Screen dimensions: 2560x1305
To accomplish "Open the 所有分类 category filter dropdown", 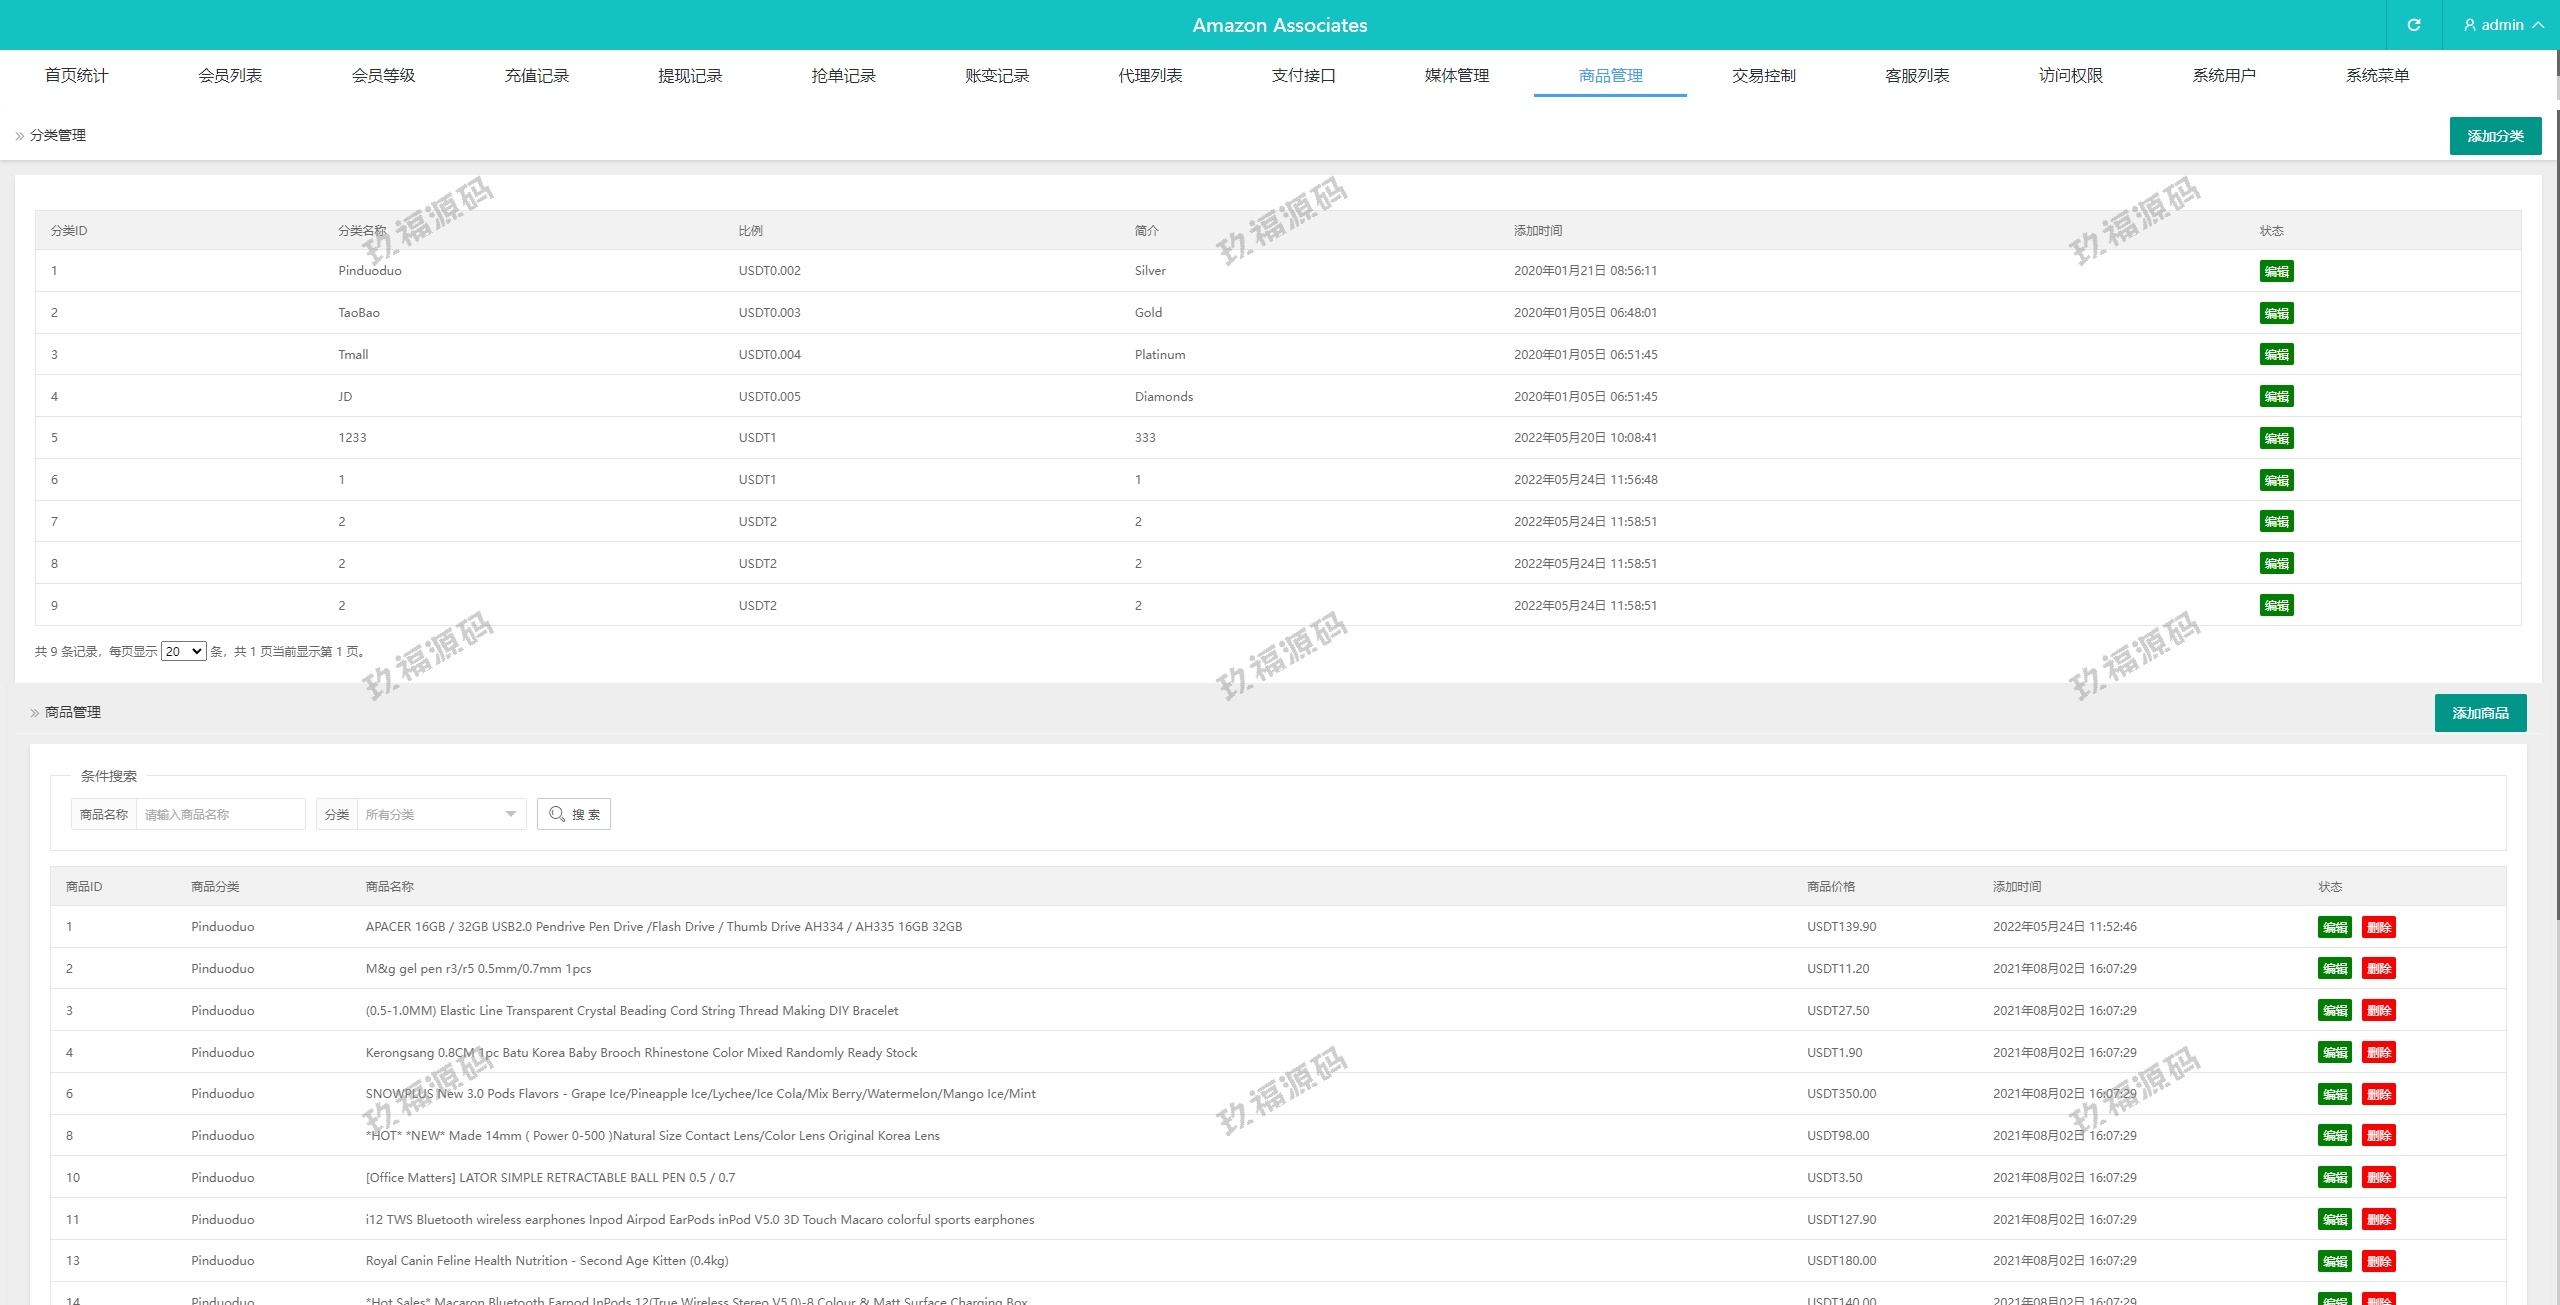I will tap(440, 814).
